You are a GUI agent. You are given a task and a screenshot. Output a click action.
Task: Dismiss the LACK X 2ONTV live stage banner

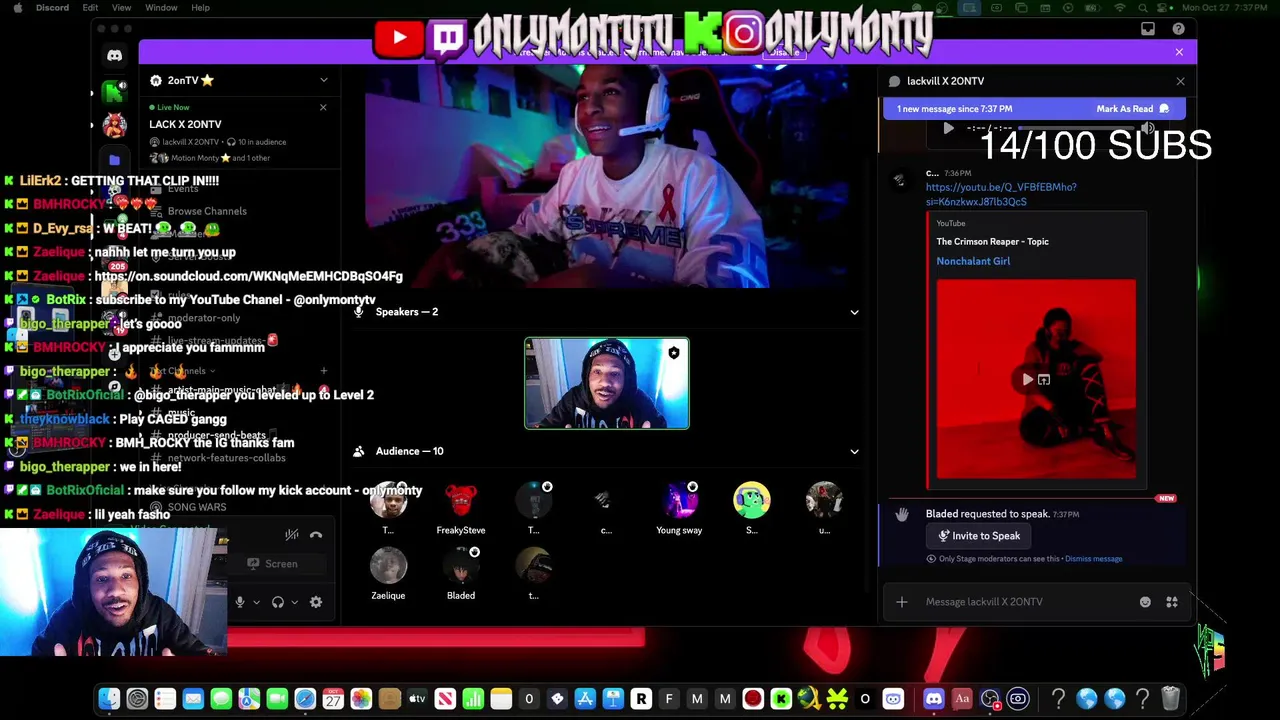(323, 107)
